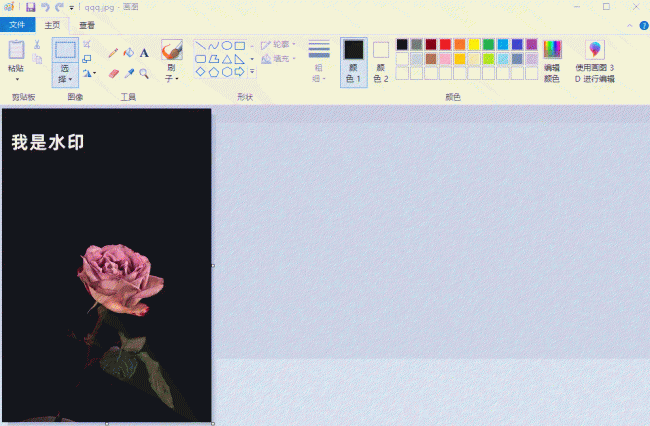
Task: Select the Fill with color bucket tool
Action: (x=129, y=53)
